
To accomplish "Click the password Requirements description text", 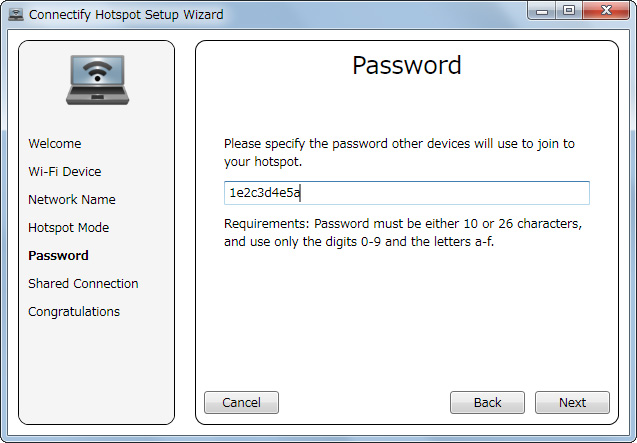I will 403,232.
